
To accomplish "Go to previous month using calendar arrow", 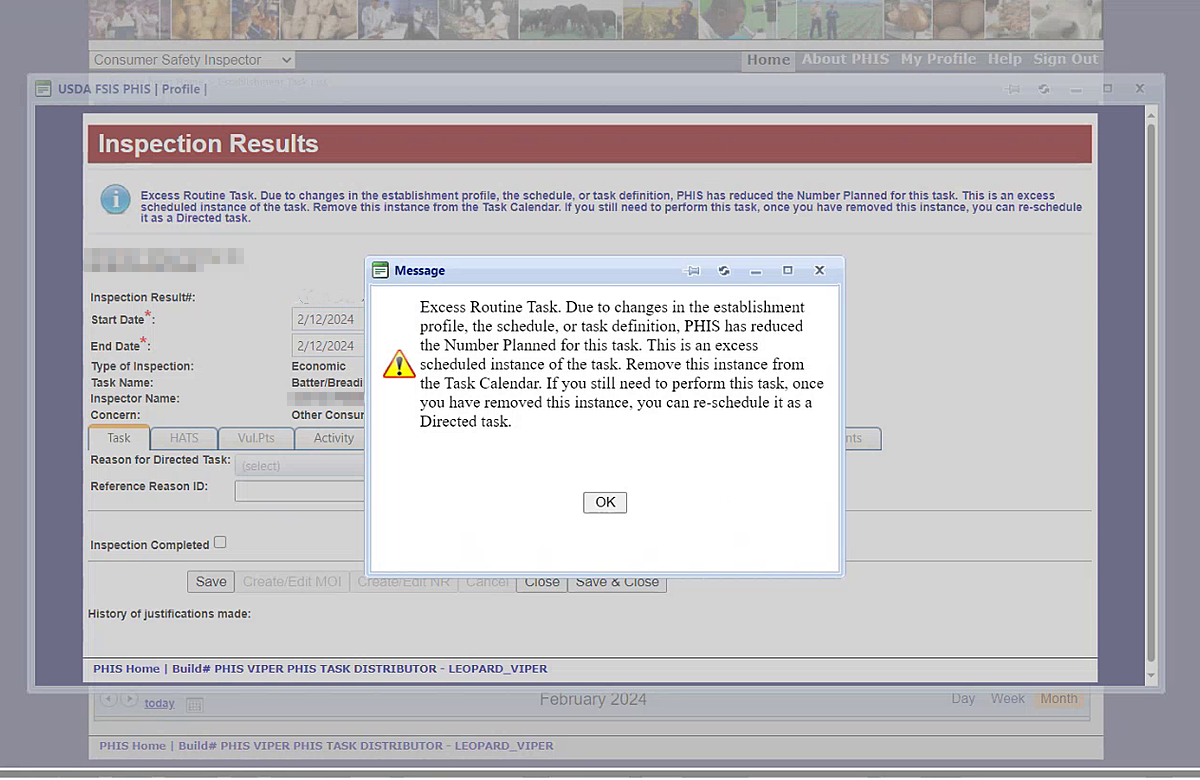I will click(x=109, y=699).
